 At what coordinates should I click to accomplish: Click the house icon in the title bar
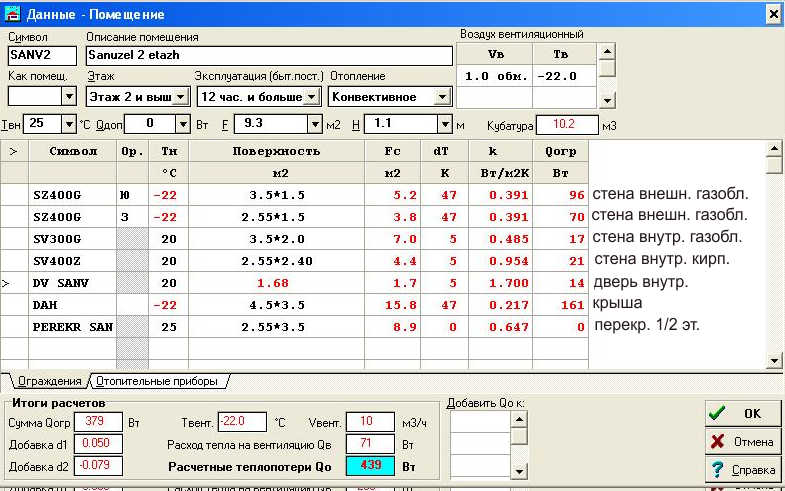tap(12, 14)
